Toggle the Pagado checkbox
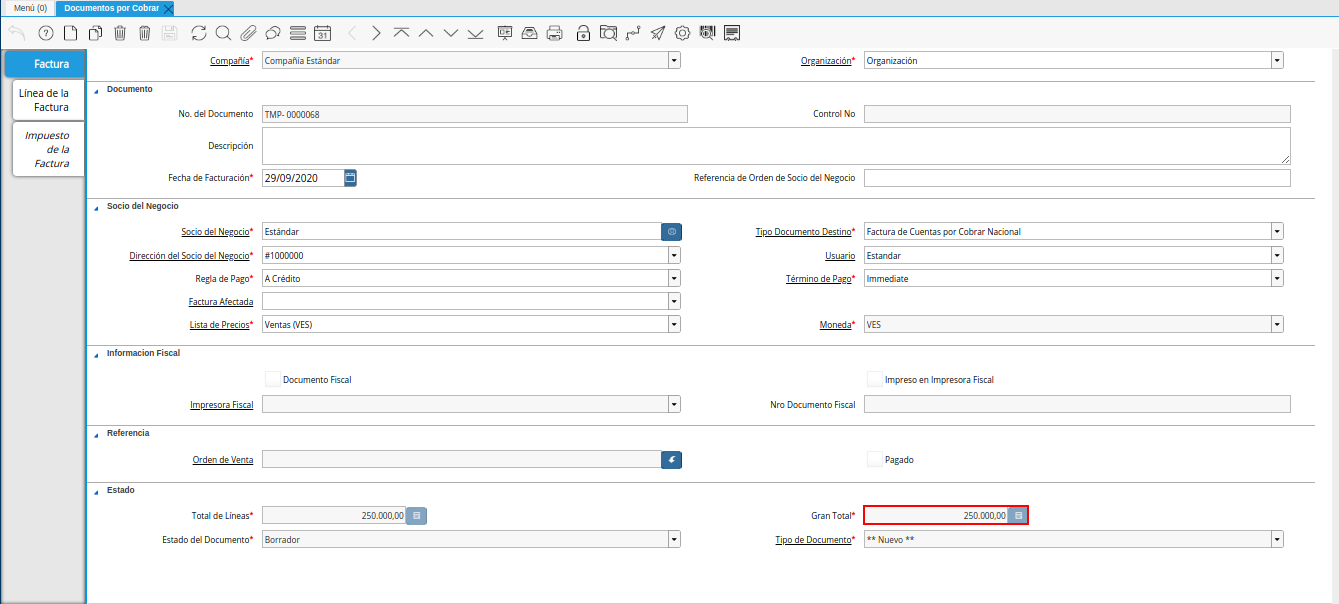Image resolution: width=1339 pixels, height=604 pixels. point(874,459)
